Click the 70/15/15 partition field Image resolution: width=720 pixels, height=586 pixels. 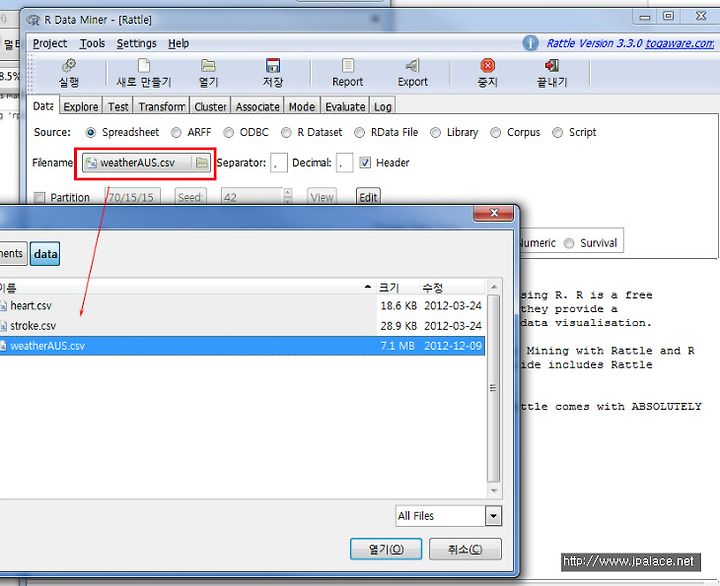[x=132, y=197]
